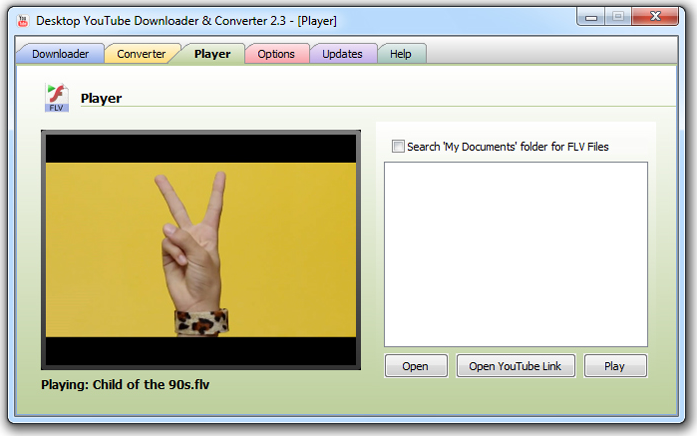Click the YouTube Downloader app icon in title bar
Image resolution: width=697 pixels, height=436 pixels.
[x=22, y=18]
